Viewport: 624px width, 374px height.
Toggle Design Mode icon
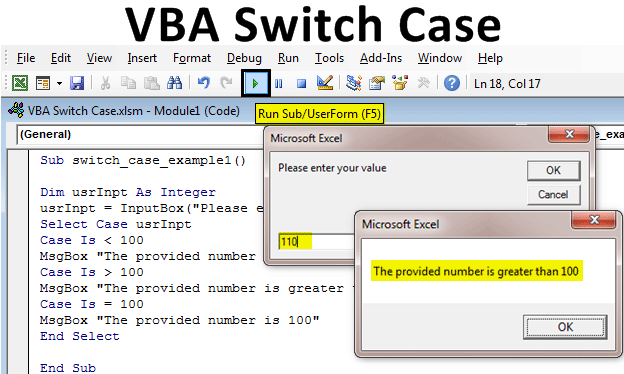tap(325, 83)
